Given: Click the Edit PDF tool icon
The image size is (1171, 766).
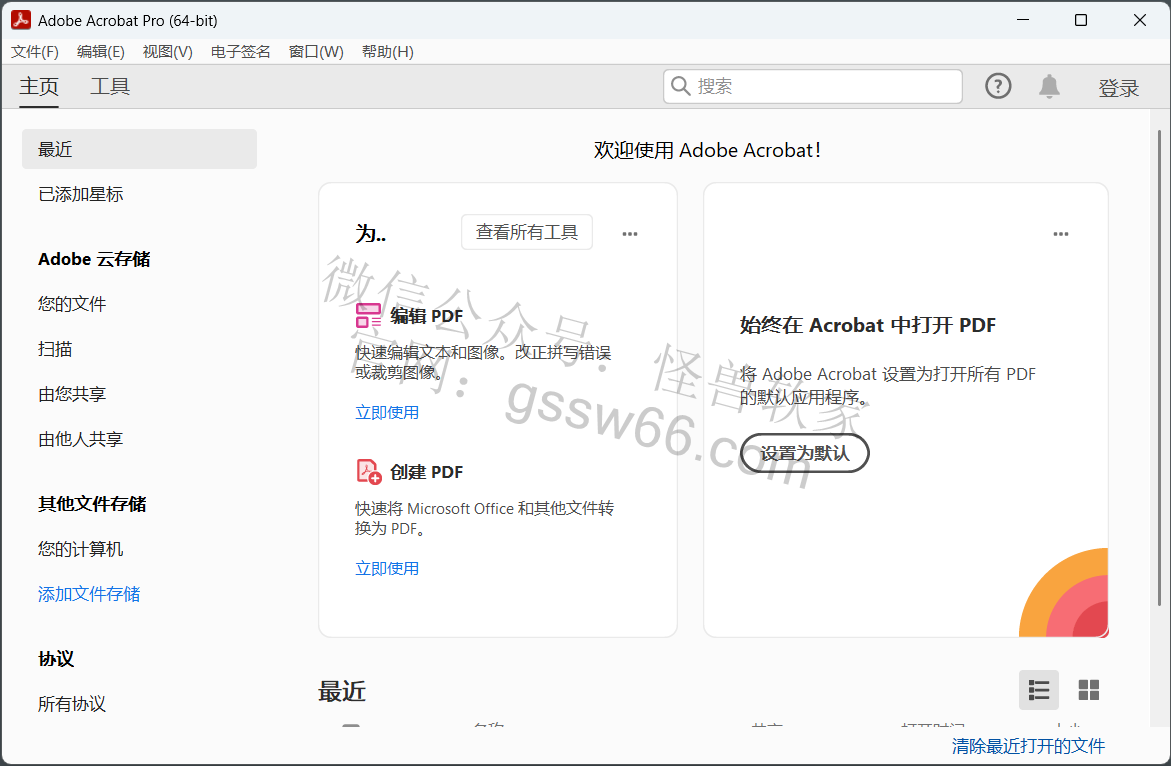Looking at the screenshot, I should coord(368,316).
